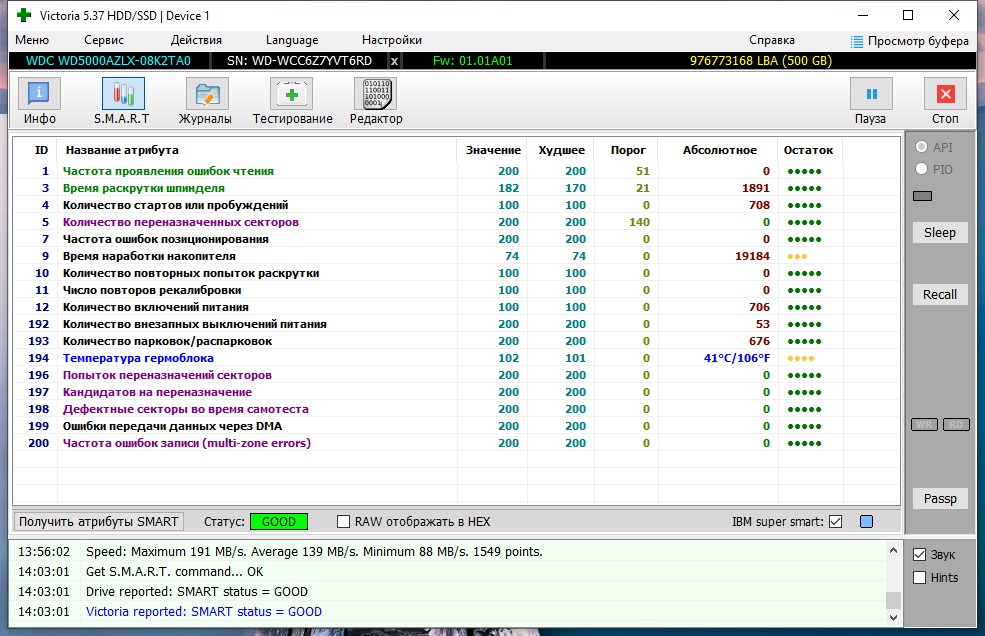Select row Частота ошибок записи (multi-zone errors)
The image size is (985, 636).
(x=457, y=443)
